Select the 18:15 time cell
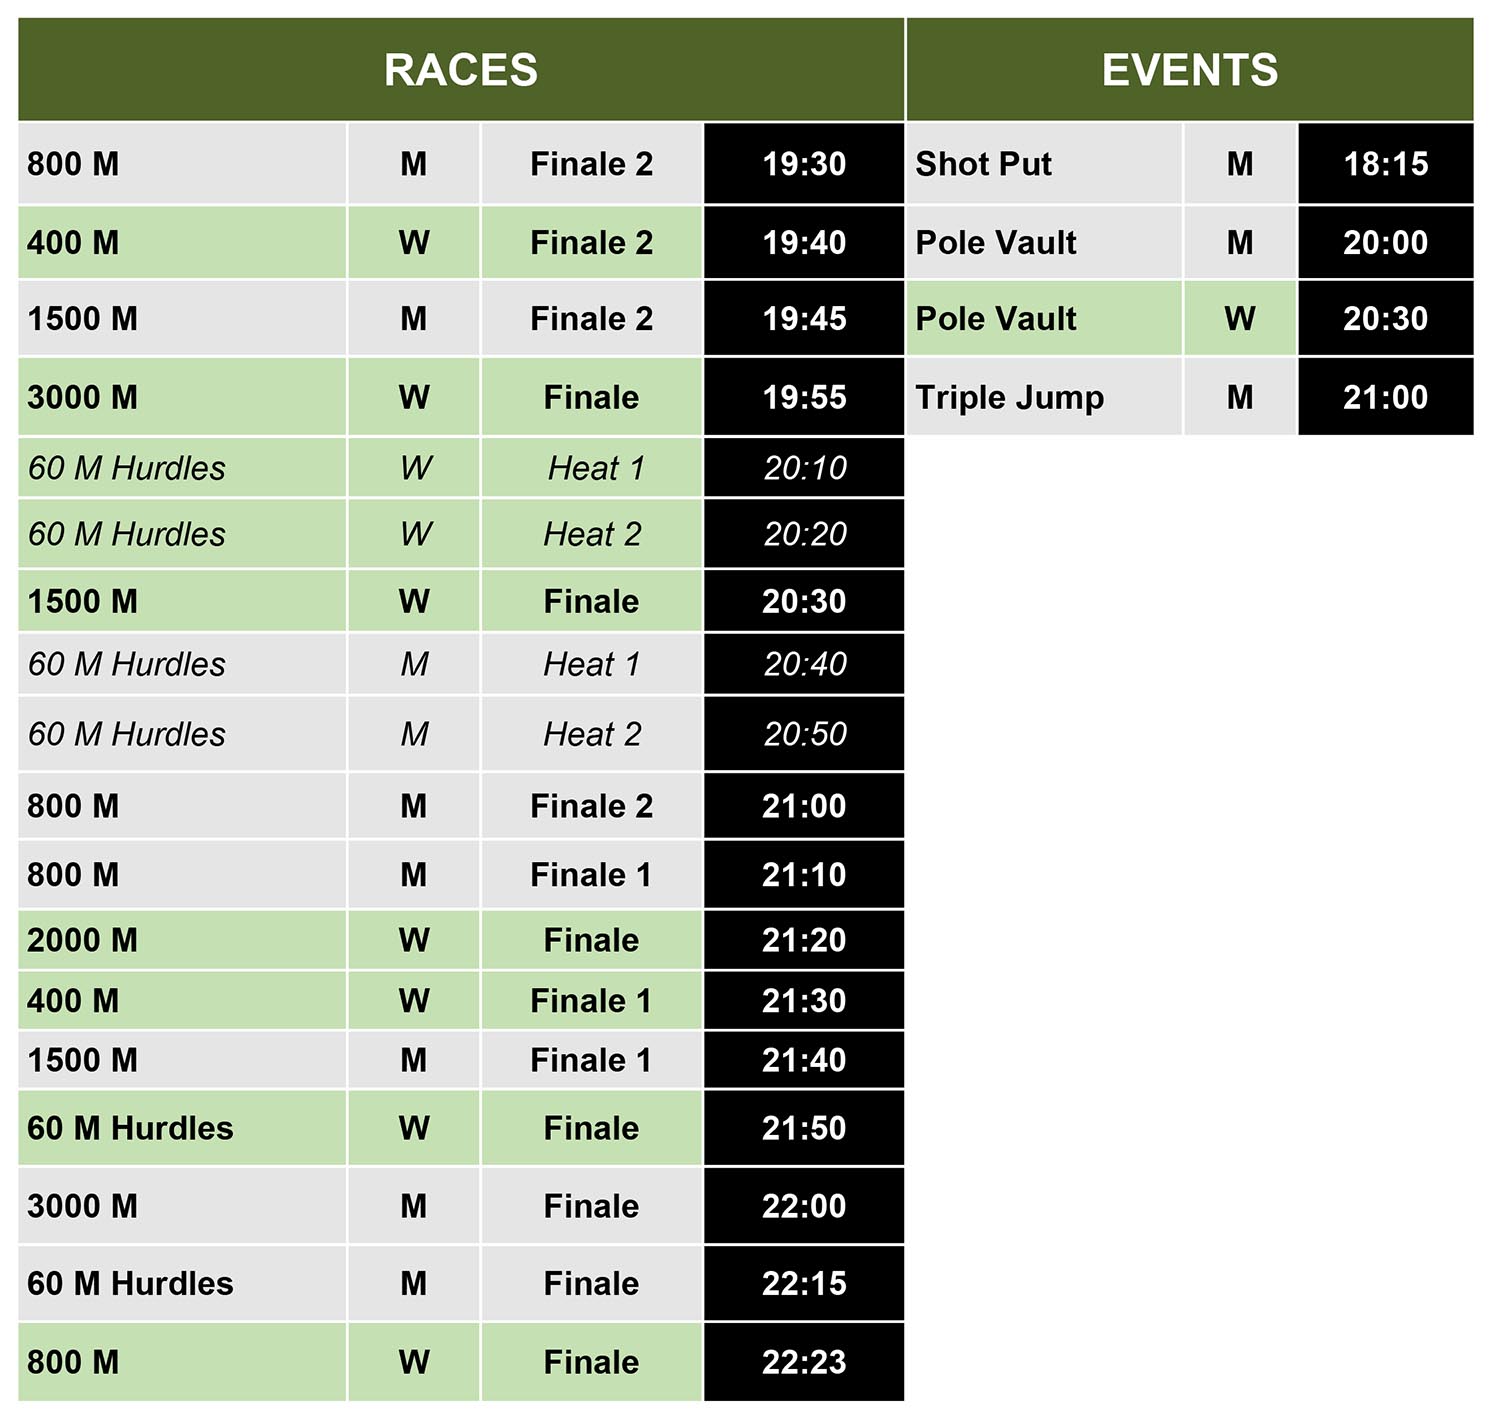Image resolution: width=1499 pixels, height=1427 pixels. click(x=1385, y=164)
